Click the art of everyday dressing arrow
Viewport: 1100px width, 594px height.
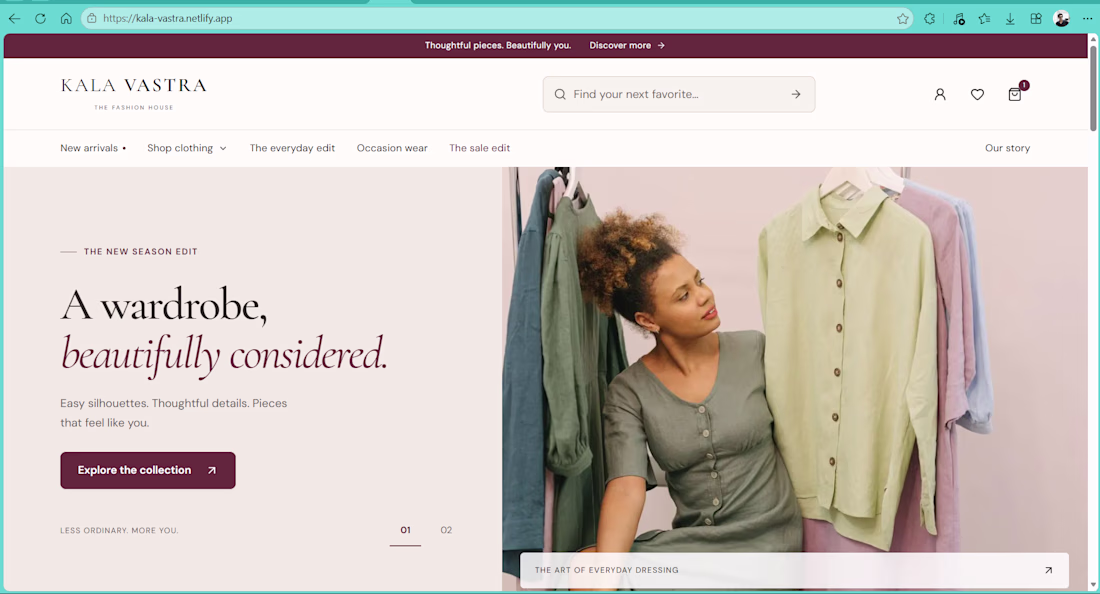pyautogui.click(x=1048, y=570)
